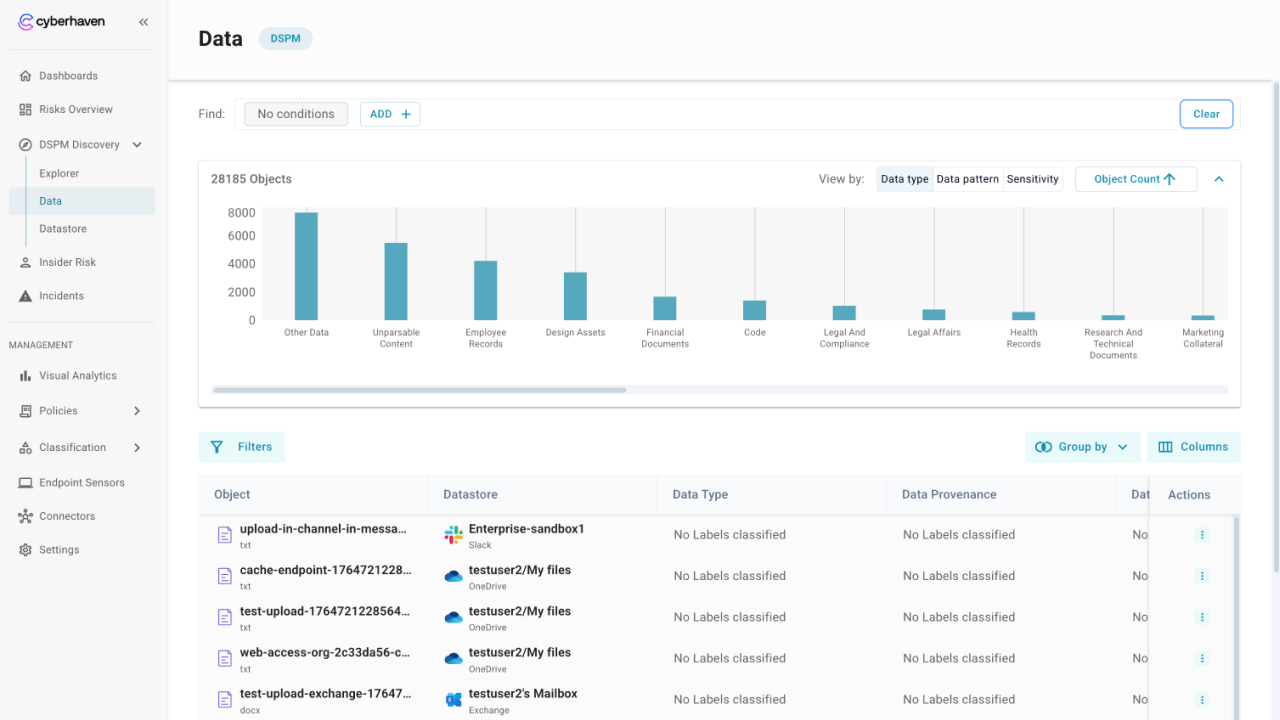The height and width of the screenshot is (720, 1280).
Task: Switch chart view to Data pattern
Action: [x=967, y=179]
